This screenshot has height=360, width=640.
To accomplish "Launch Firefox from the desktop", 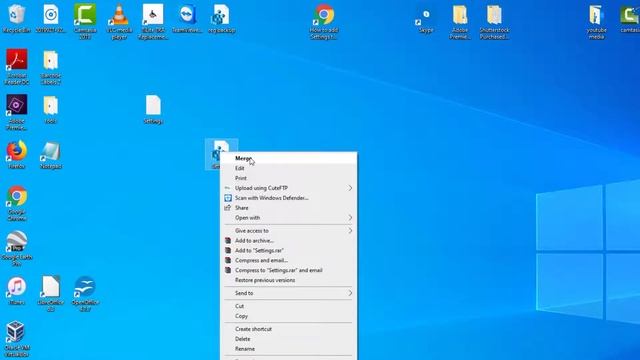I will 17,154.
